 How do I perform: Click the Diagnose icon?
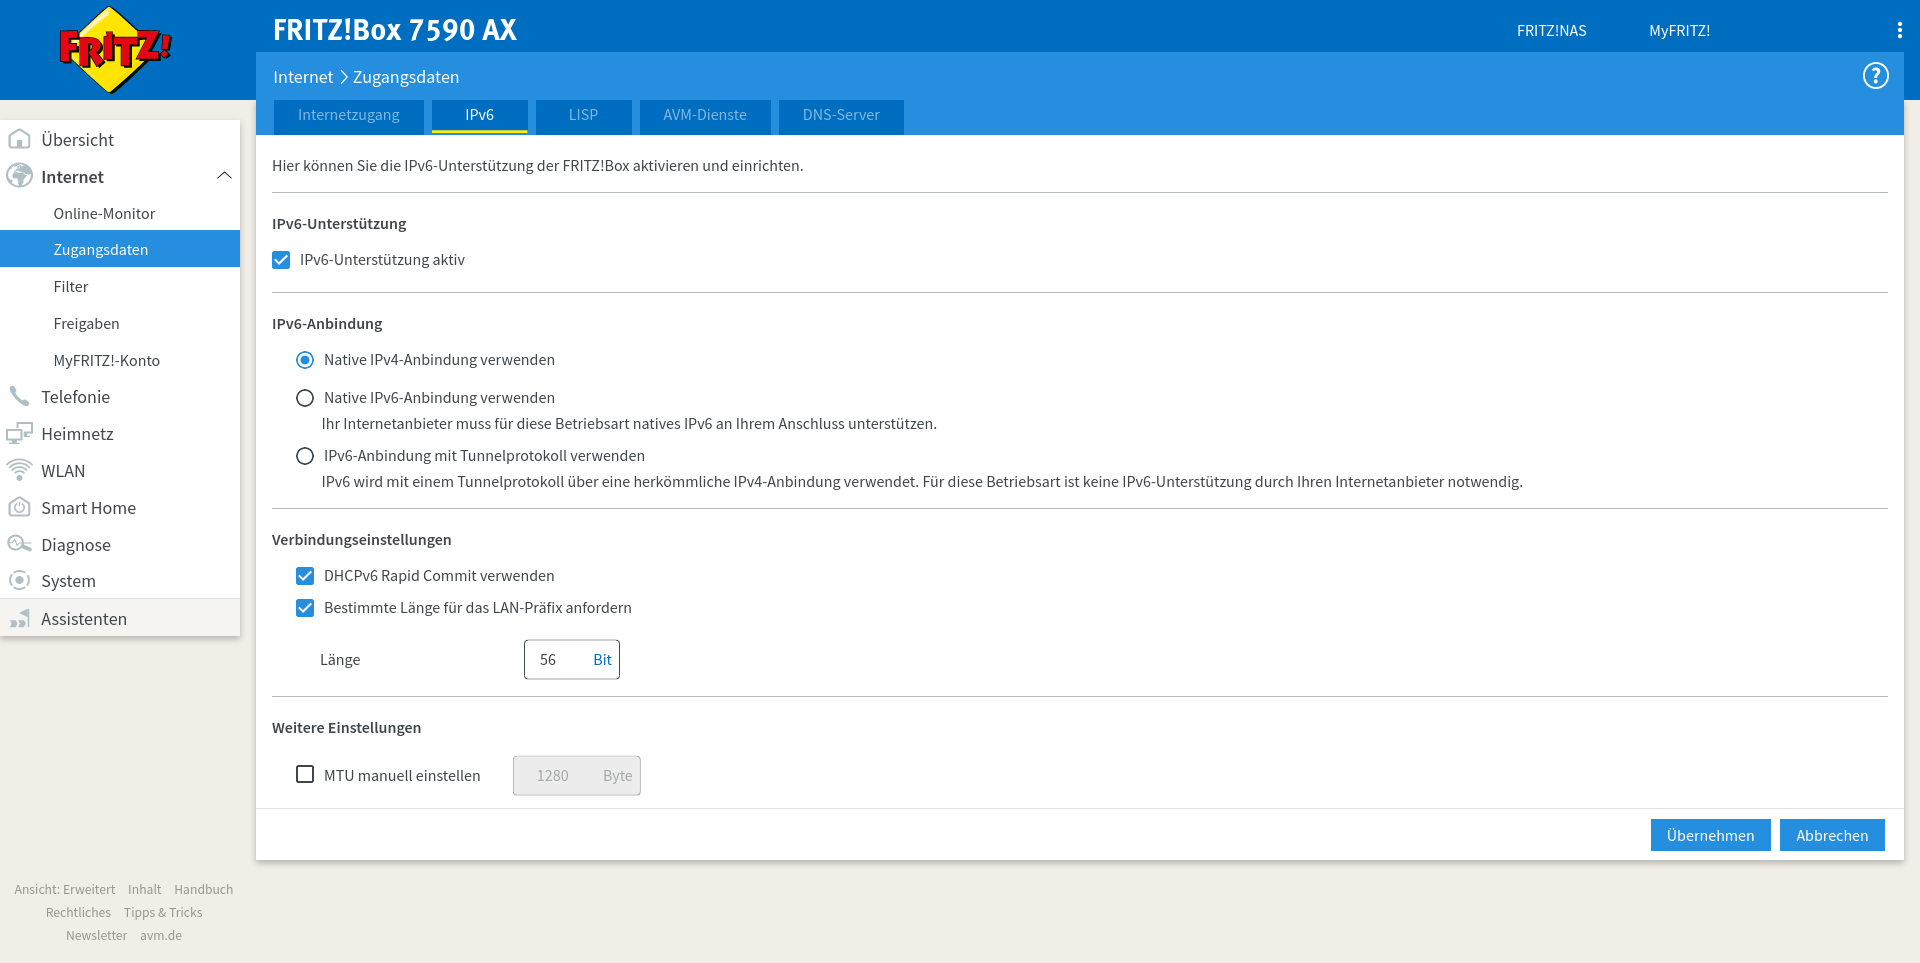click(x=19, y=544)
